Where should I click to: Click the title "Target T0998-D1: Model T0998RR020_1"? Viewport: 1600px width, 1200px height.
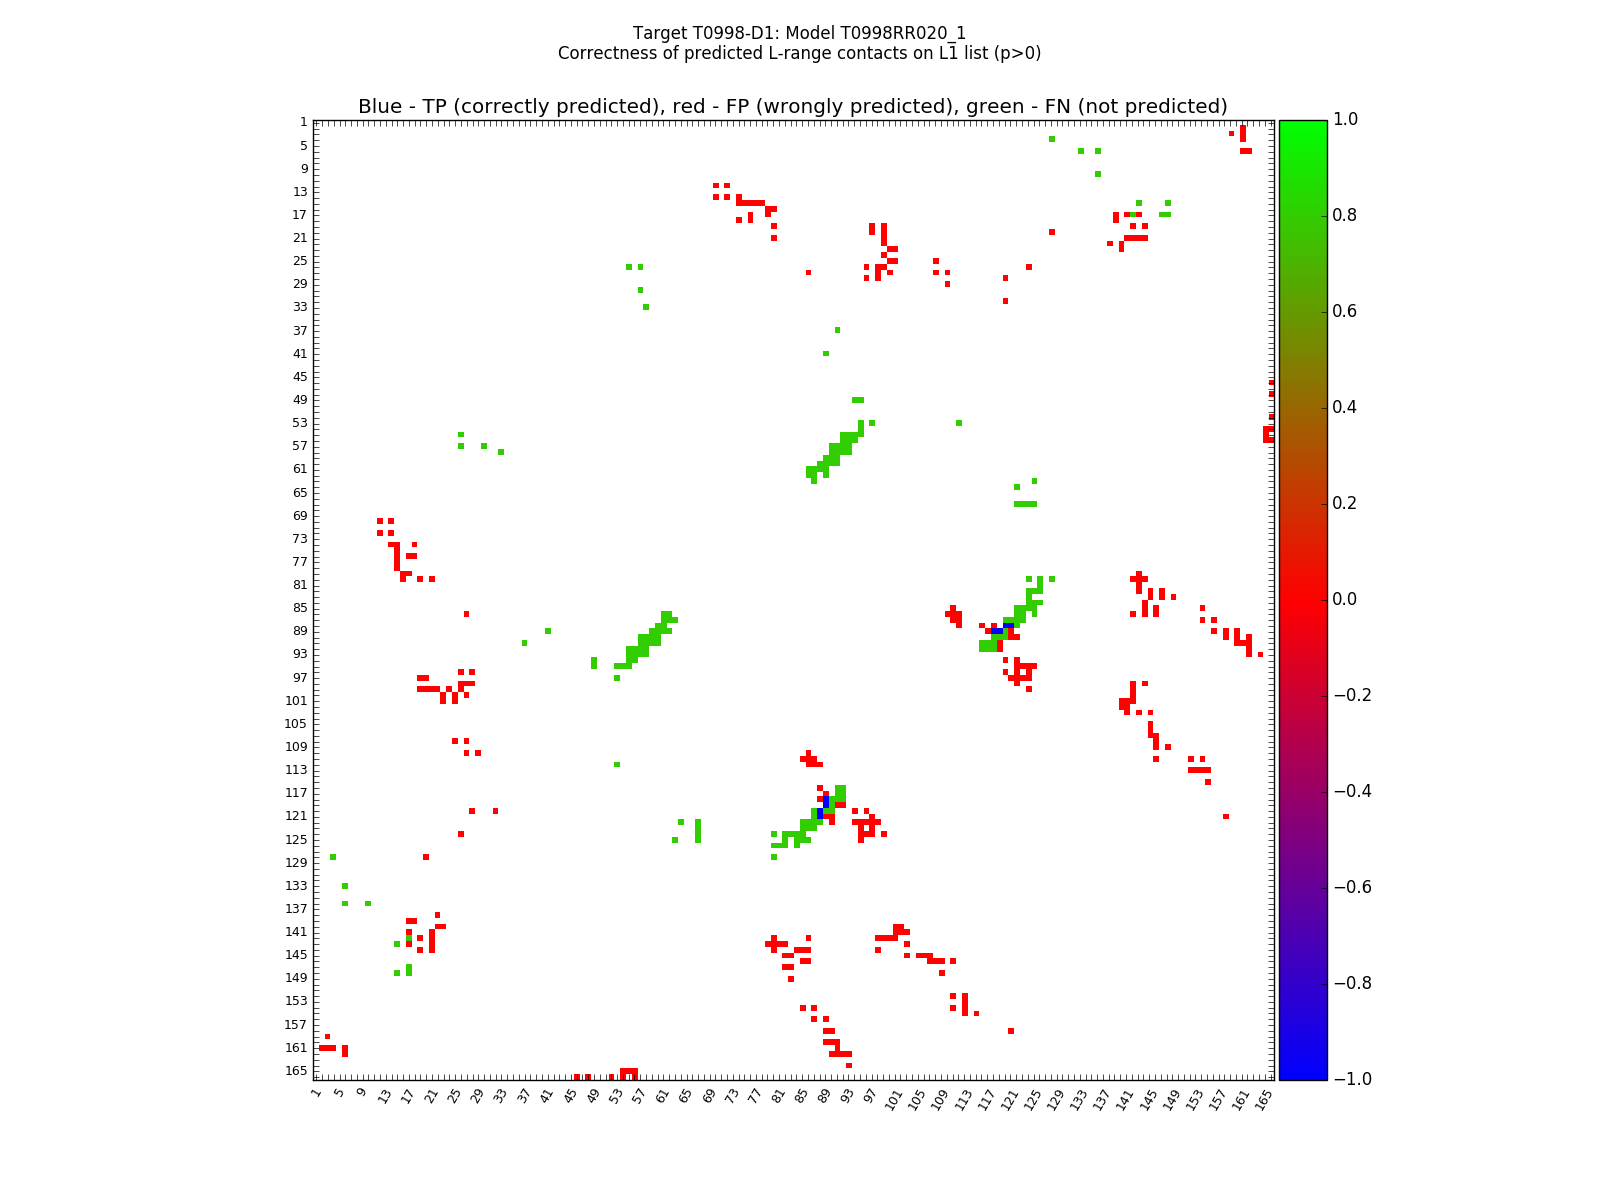click(x=799, y=33)
